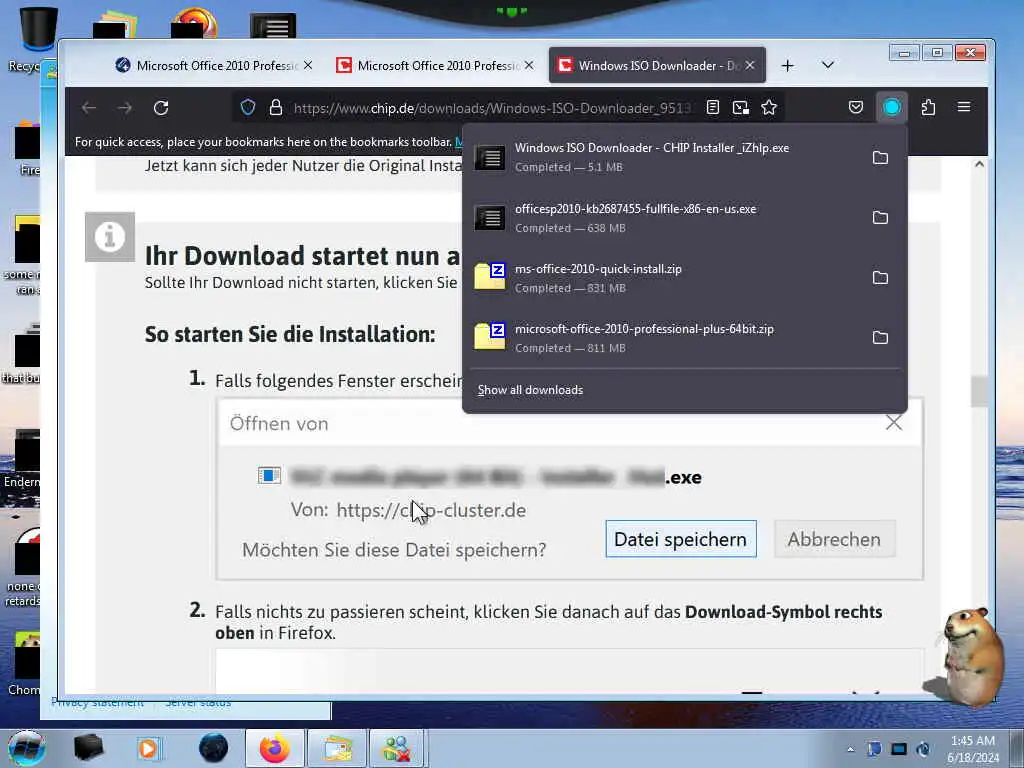
Task: Click the downloads toolbar button
Action: pyautogui.click(x=891, y=107)
